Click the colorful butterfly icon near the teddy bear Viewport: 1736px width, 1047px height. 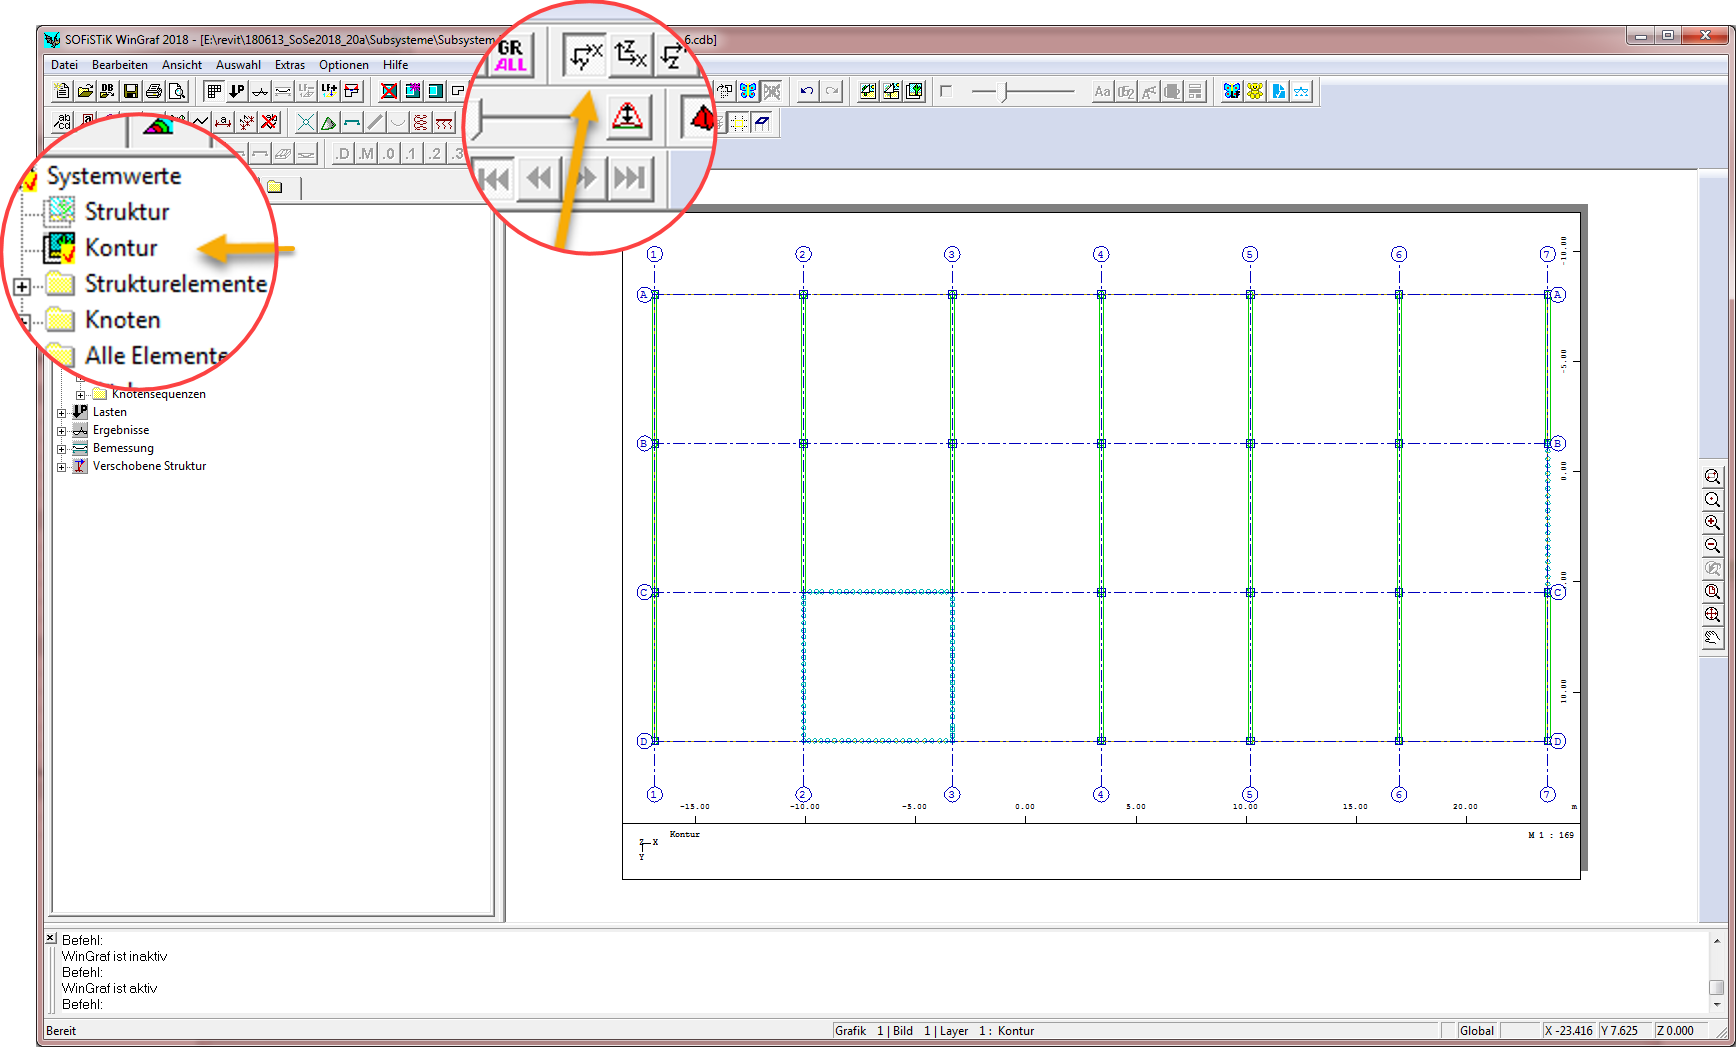pyautogui.click(x=1232, y=92)
